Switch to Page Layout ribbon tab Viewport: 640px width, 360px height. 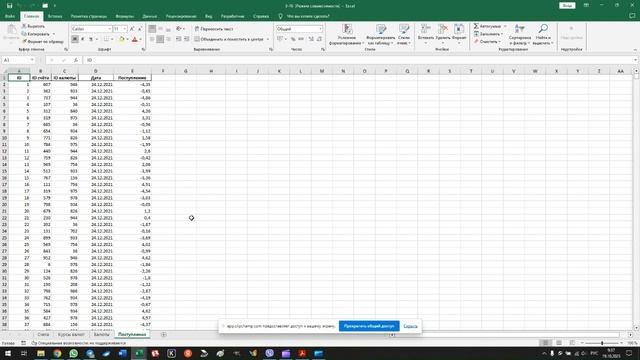coord(89,16)
